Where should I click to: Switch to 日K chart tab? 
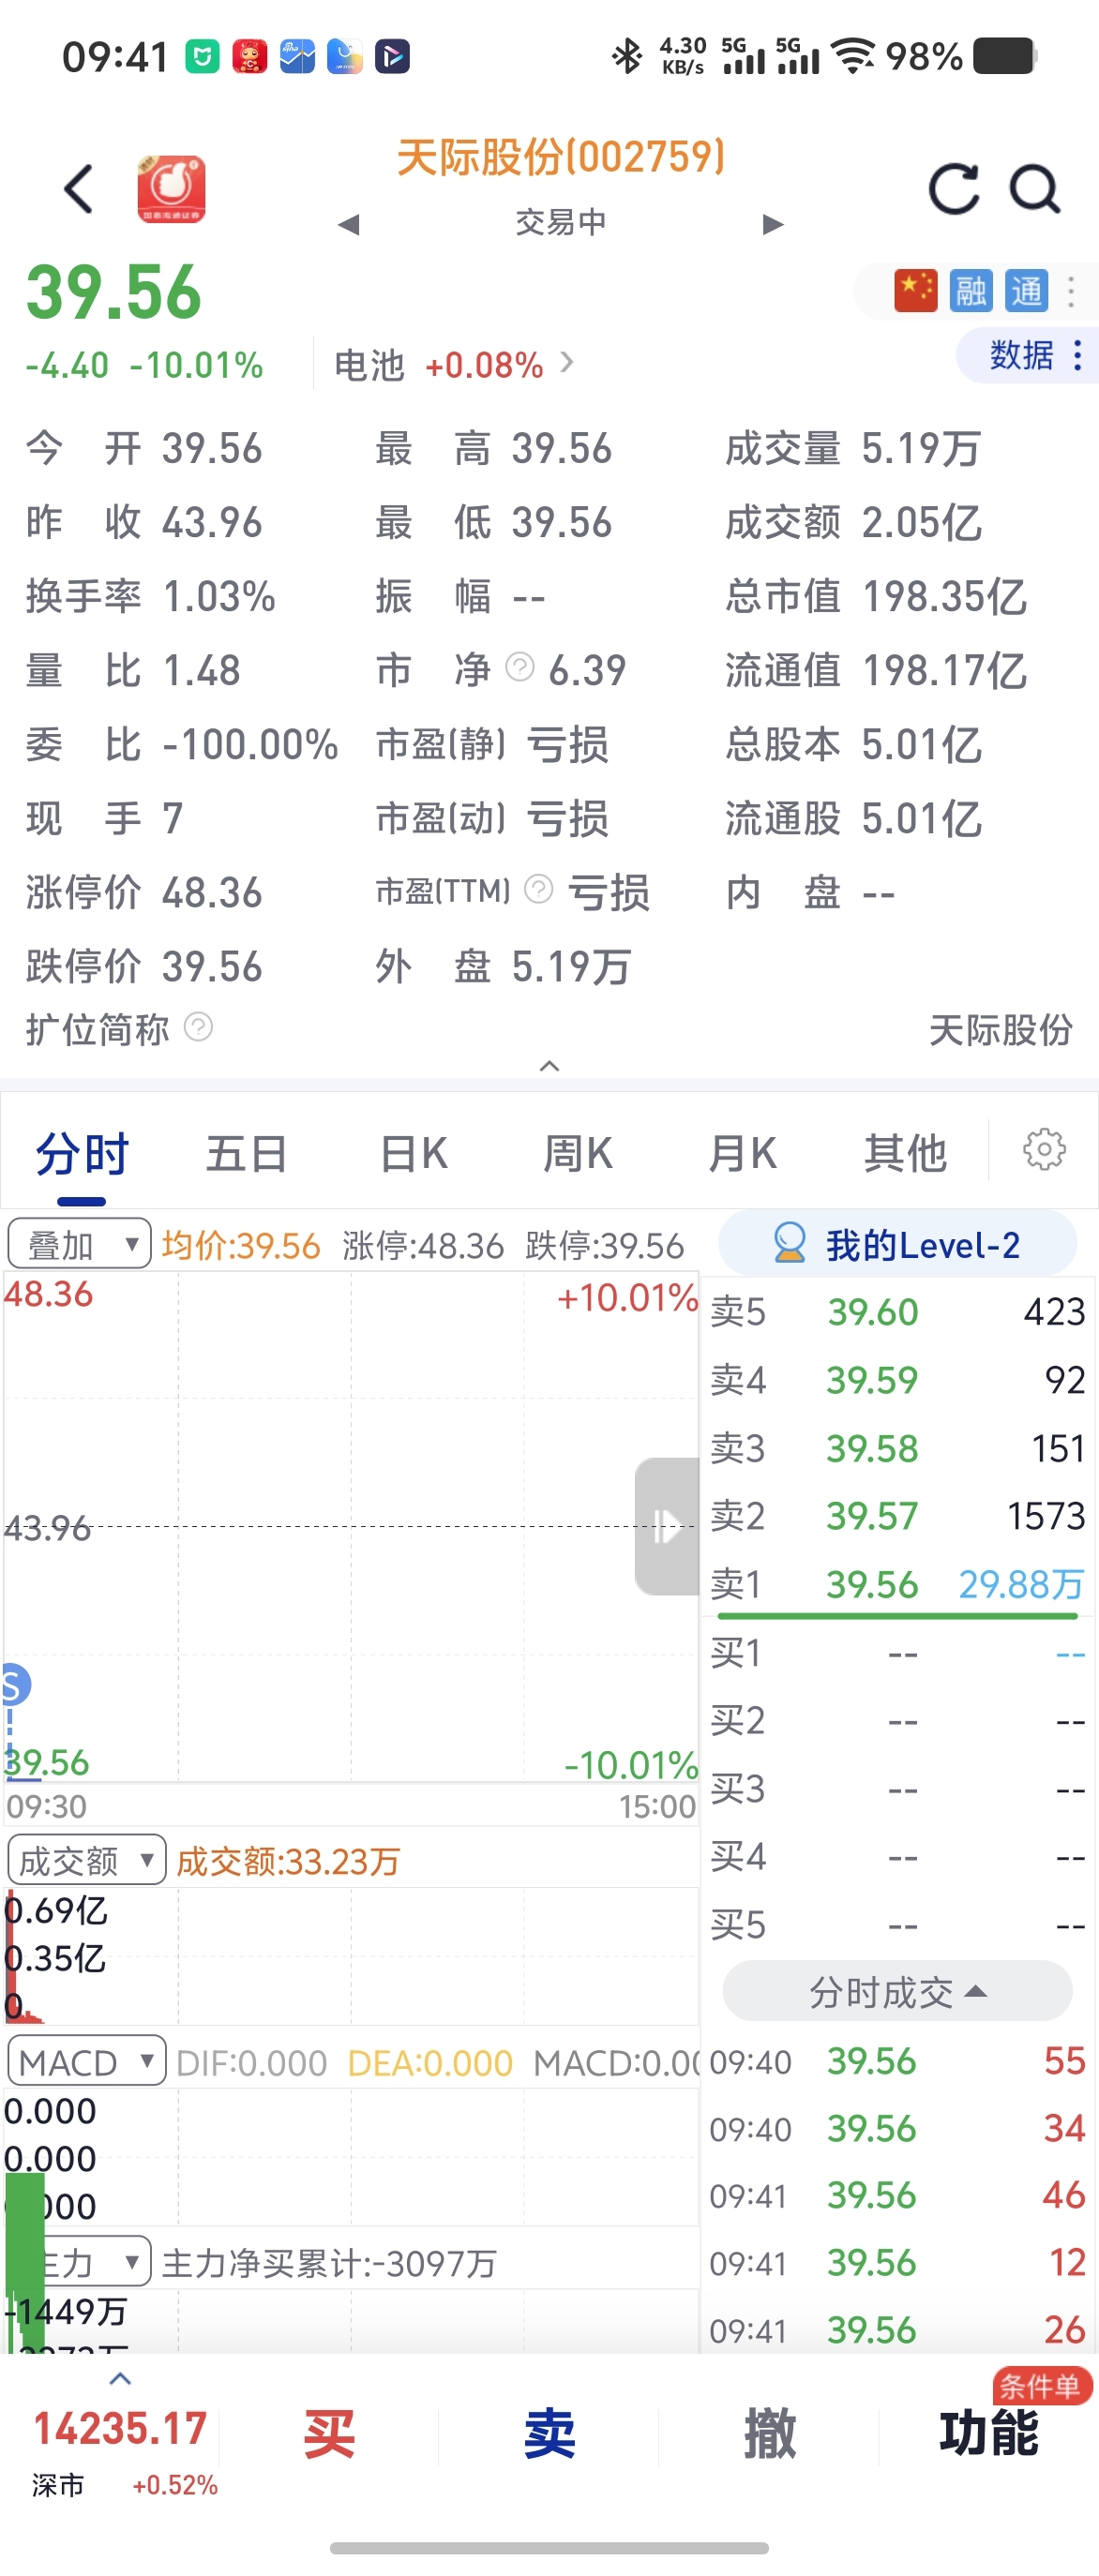[413, 1154]
